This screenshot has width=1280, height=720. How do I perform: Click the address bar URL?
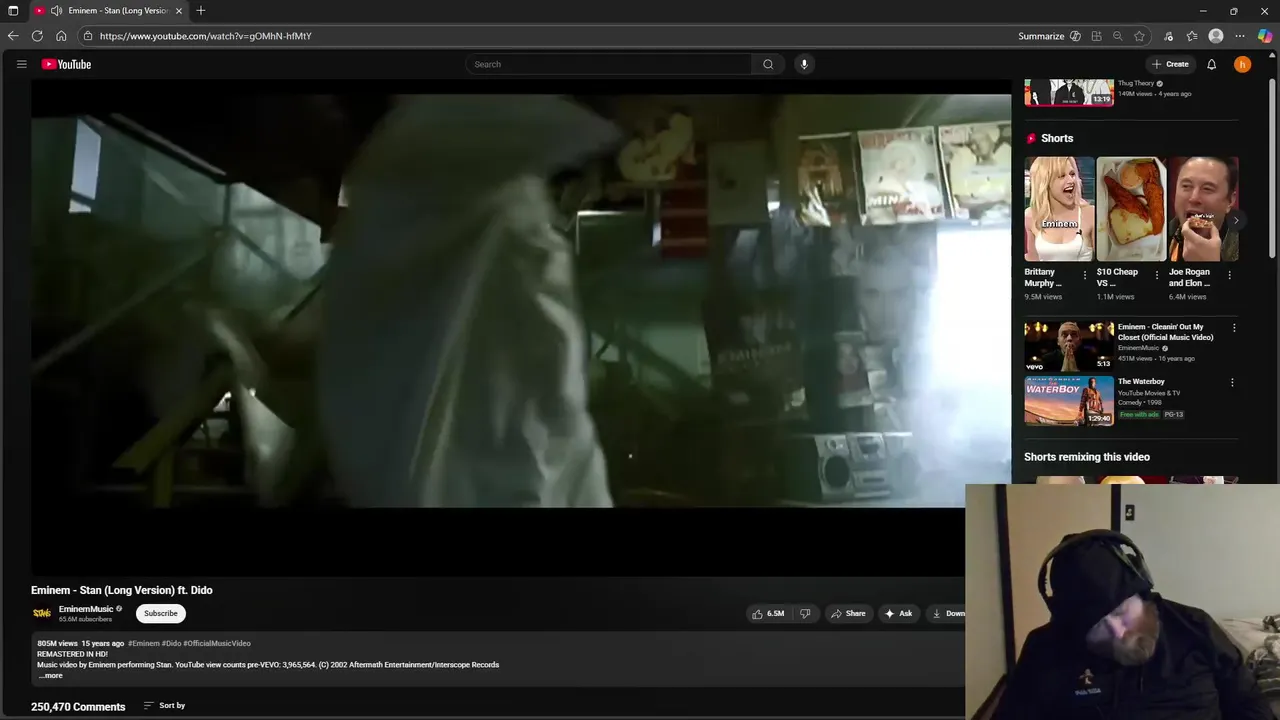(206, 36)
